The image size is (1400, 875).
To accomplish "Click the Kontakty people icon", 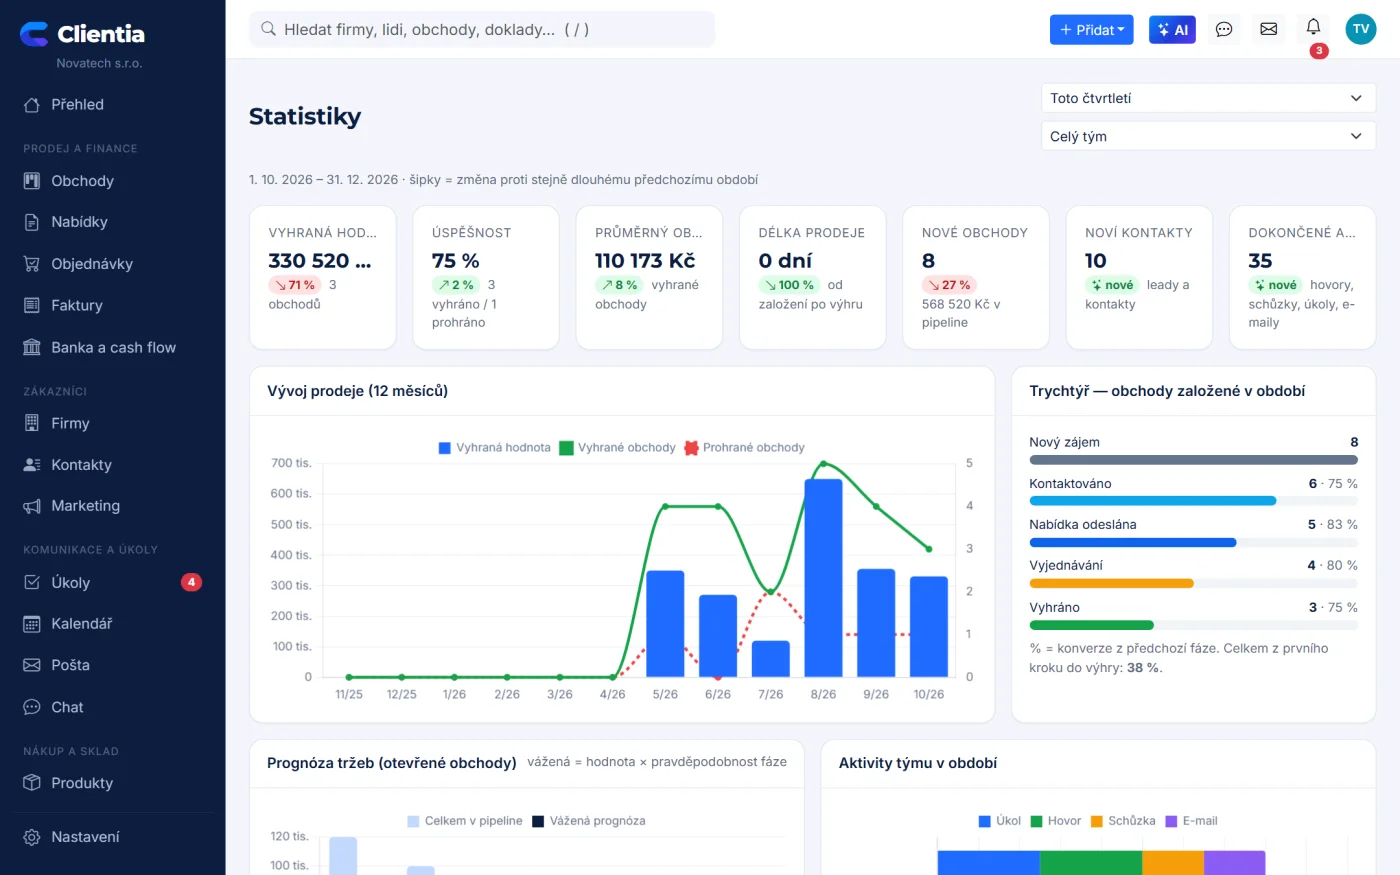I will pyautogui.click(x=32, y=465).
